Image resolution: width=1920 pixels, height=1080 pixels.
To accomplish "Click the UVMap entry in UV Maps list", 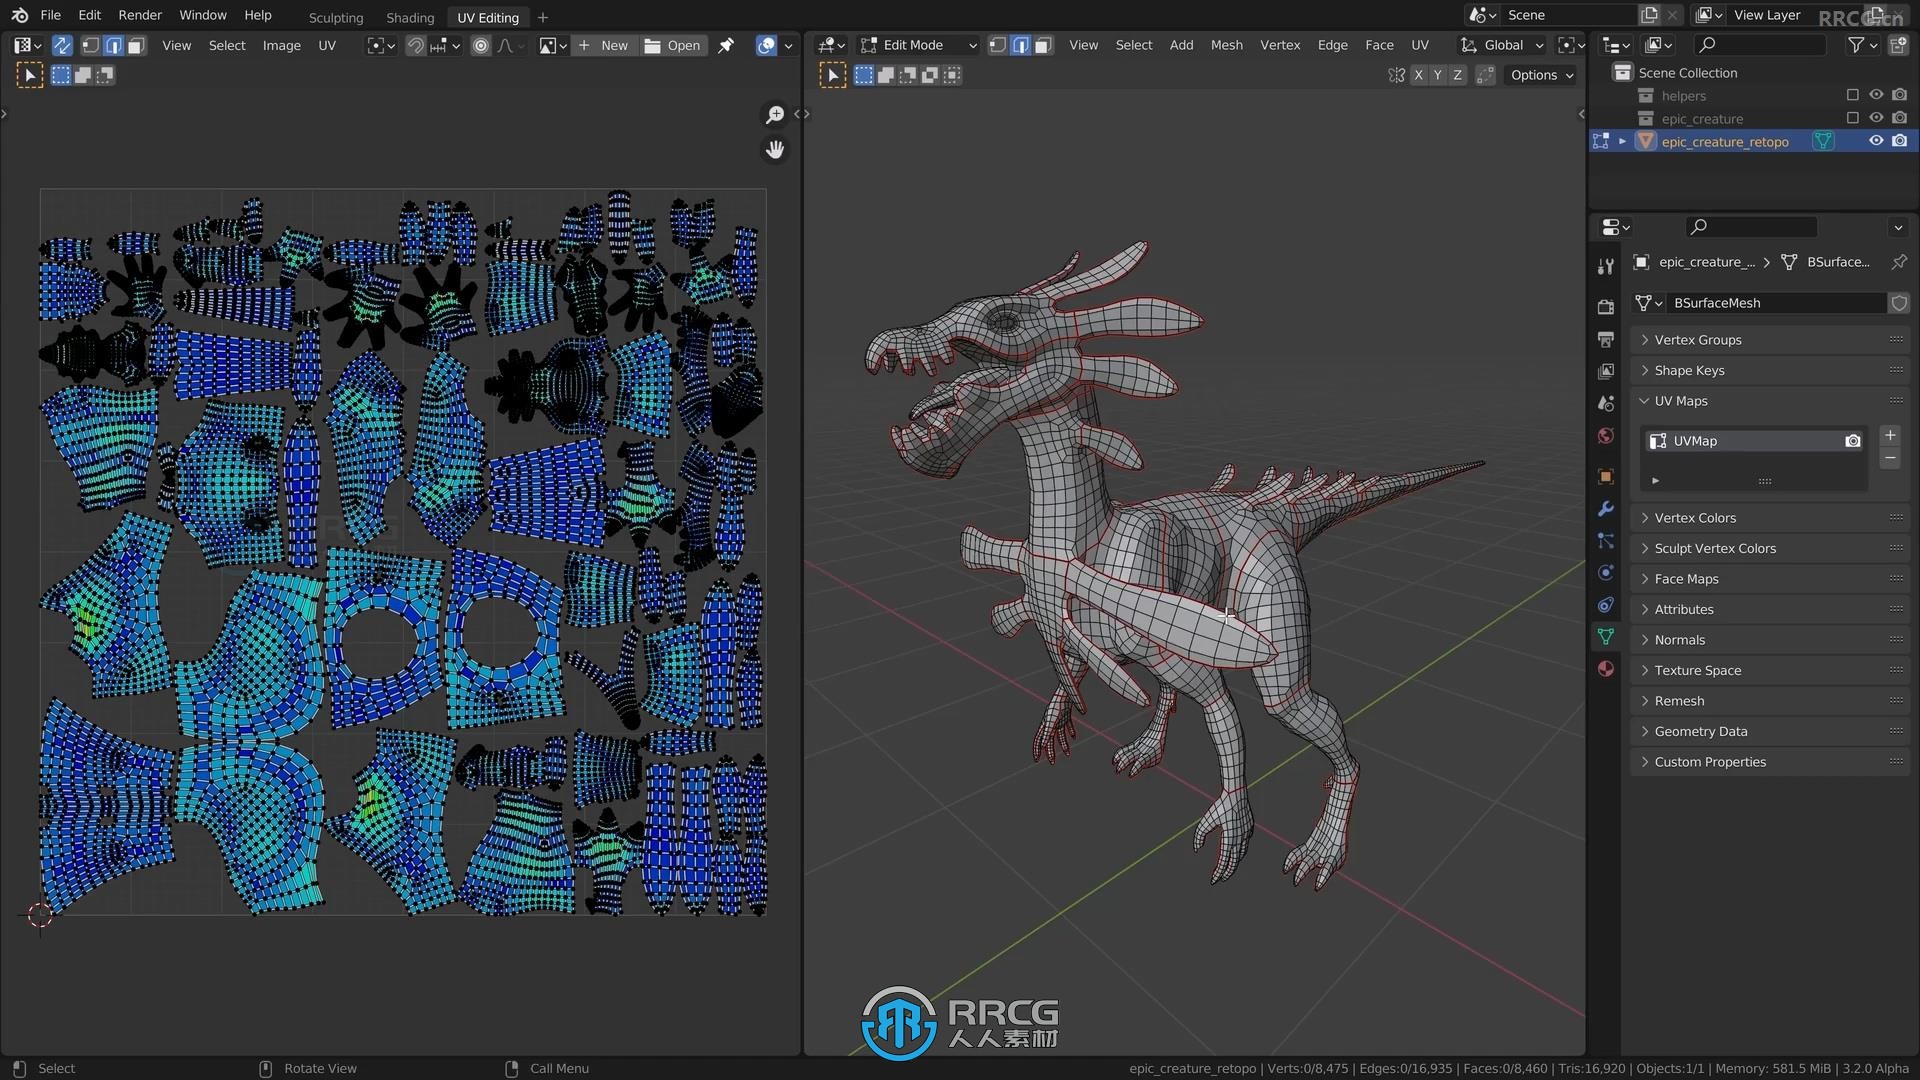I will [1754, 439].
